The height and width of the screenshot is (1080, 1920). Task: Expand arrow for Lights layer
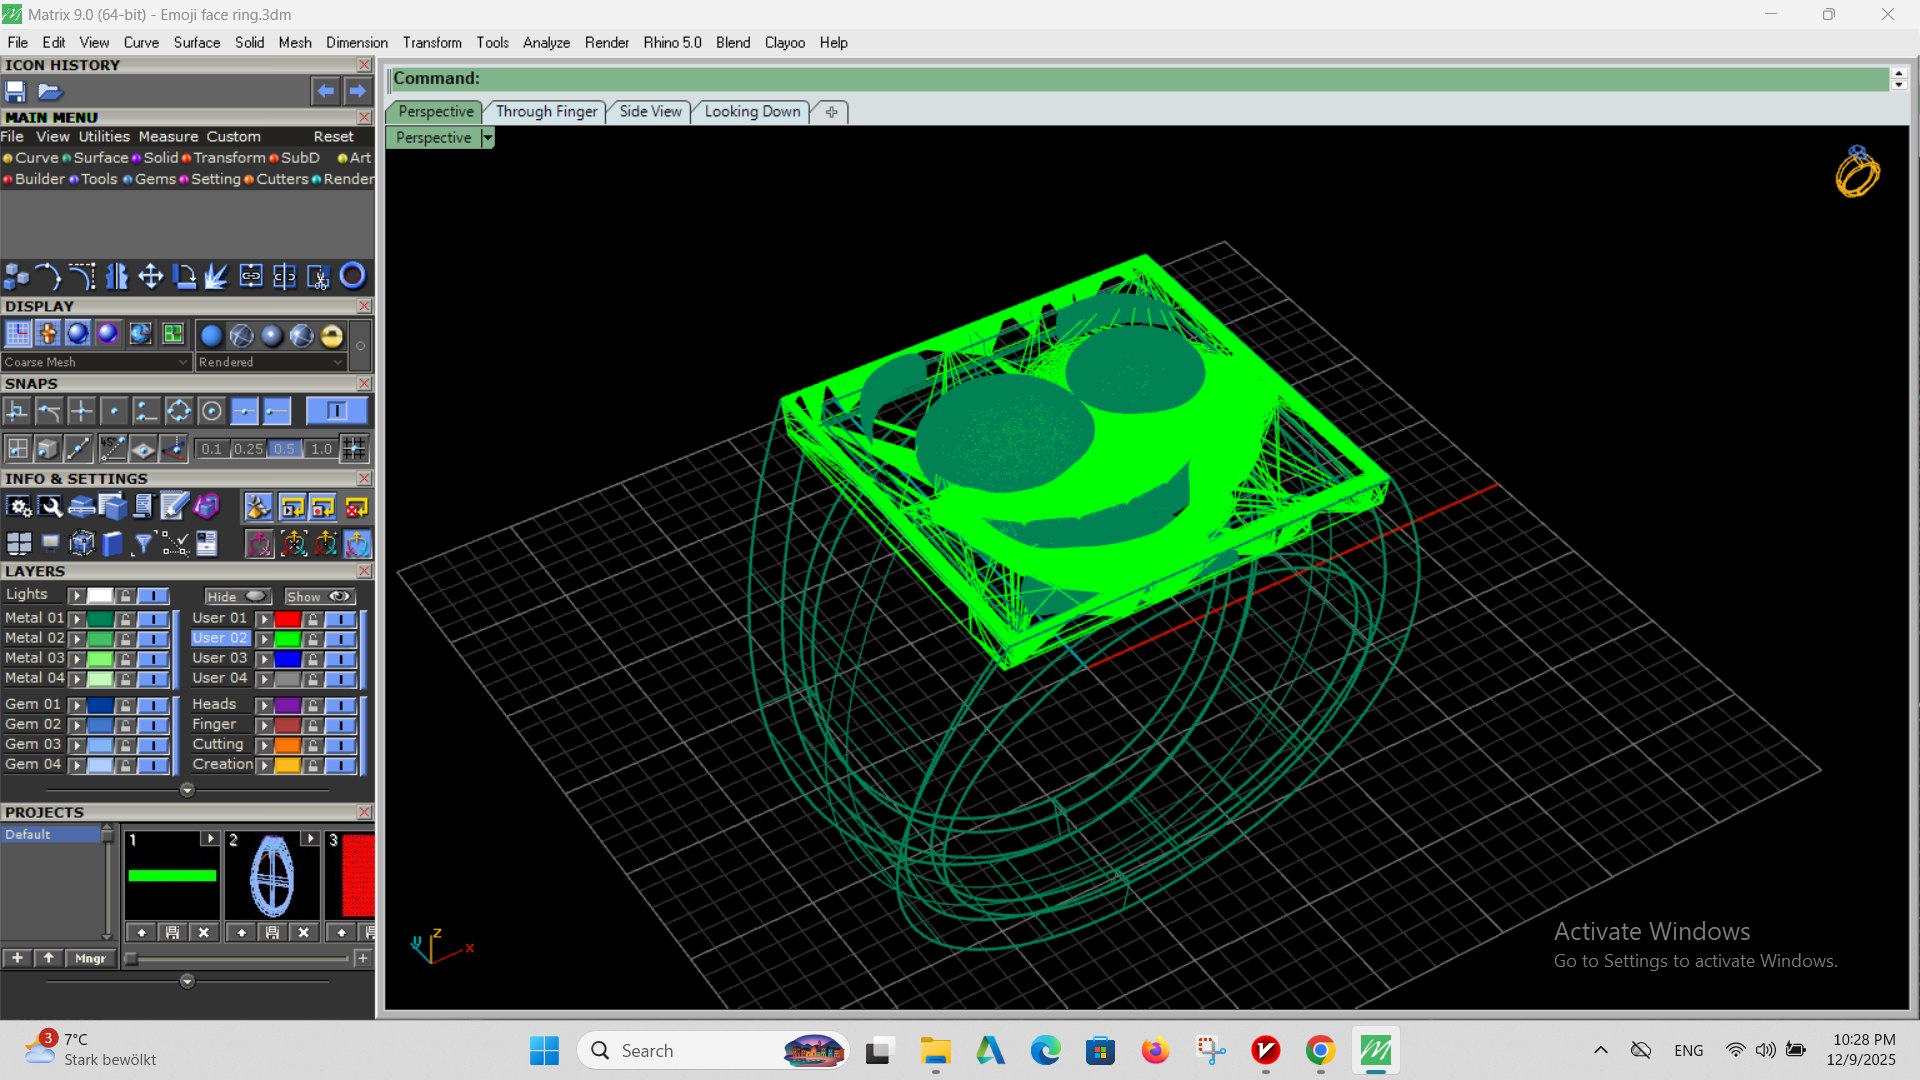(76, 596)
